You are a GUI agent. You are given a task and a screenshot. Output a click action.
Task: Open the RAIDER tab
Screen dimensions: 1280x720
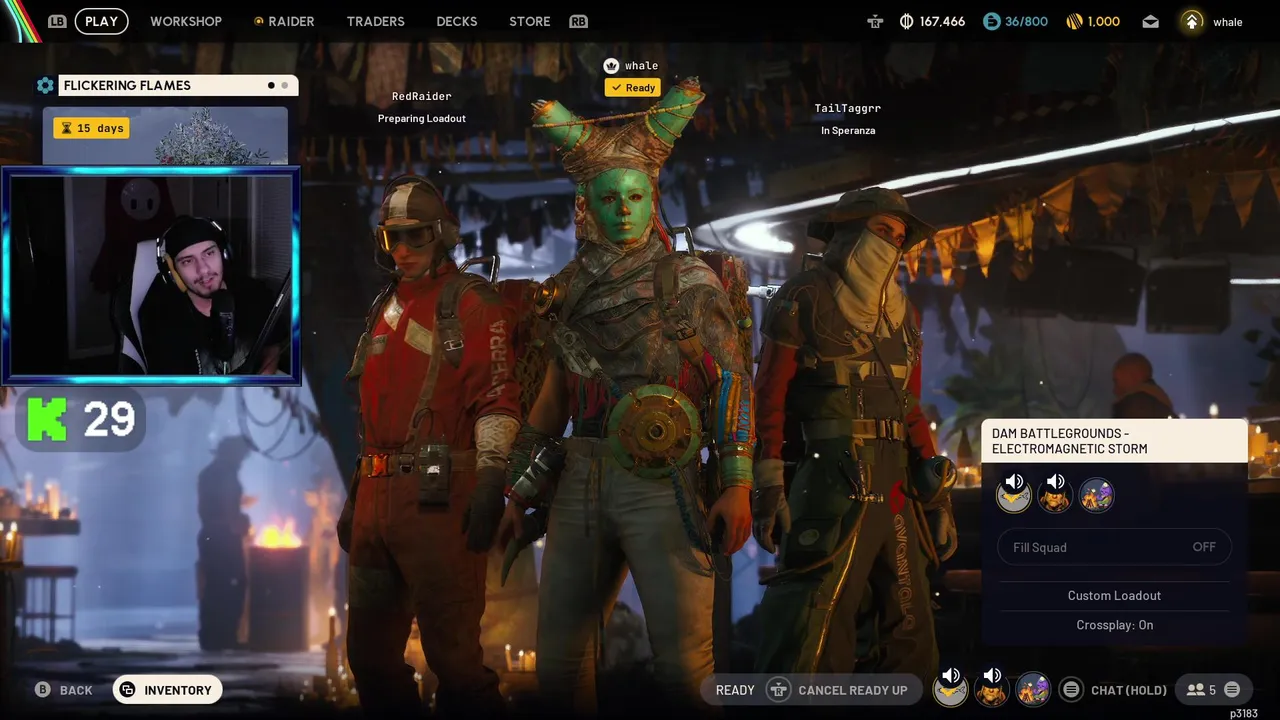(284, 21)
